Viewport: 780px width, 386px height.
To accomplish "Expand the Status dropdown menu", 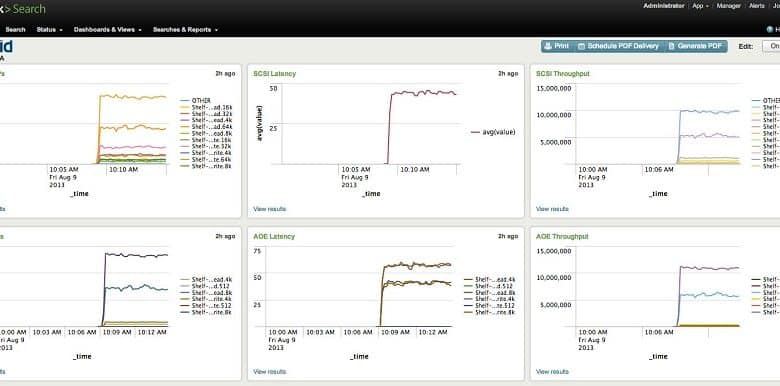I will pyautogui.click(x=49, y=30).
